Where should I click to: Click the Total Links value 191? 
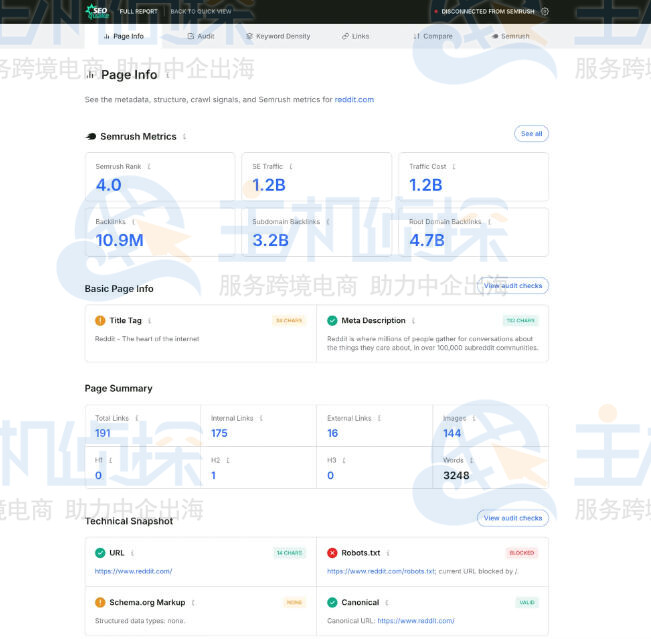coord(103,433)
